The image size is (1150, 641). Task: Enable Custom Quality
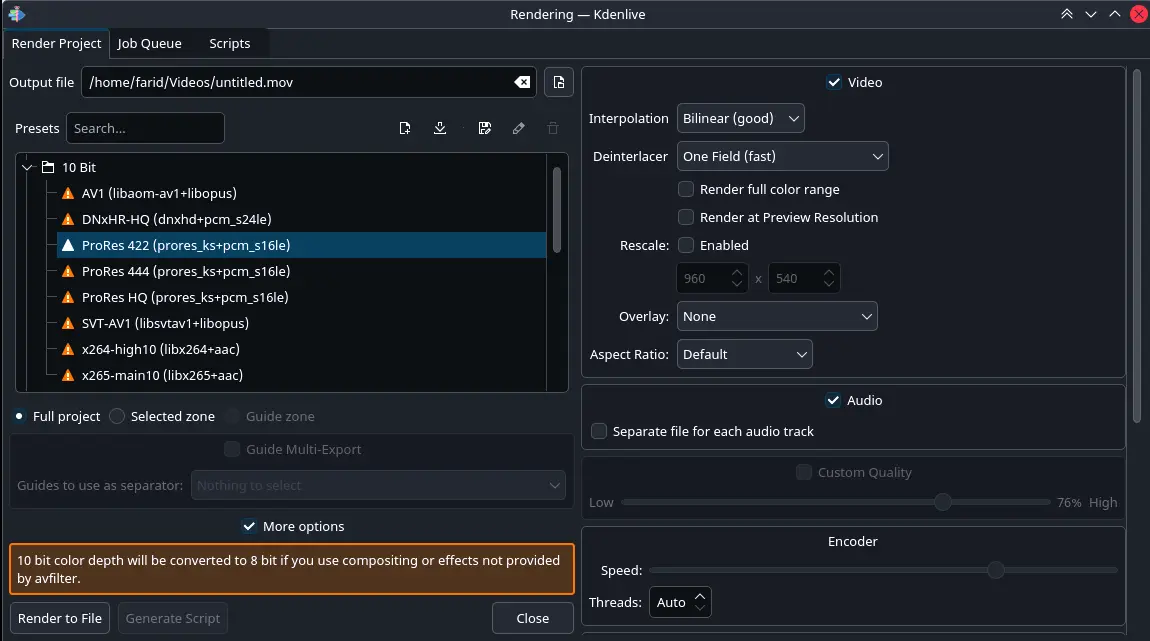click(803, 471)
